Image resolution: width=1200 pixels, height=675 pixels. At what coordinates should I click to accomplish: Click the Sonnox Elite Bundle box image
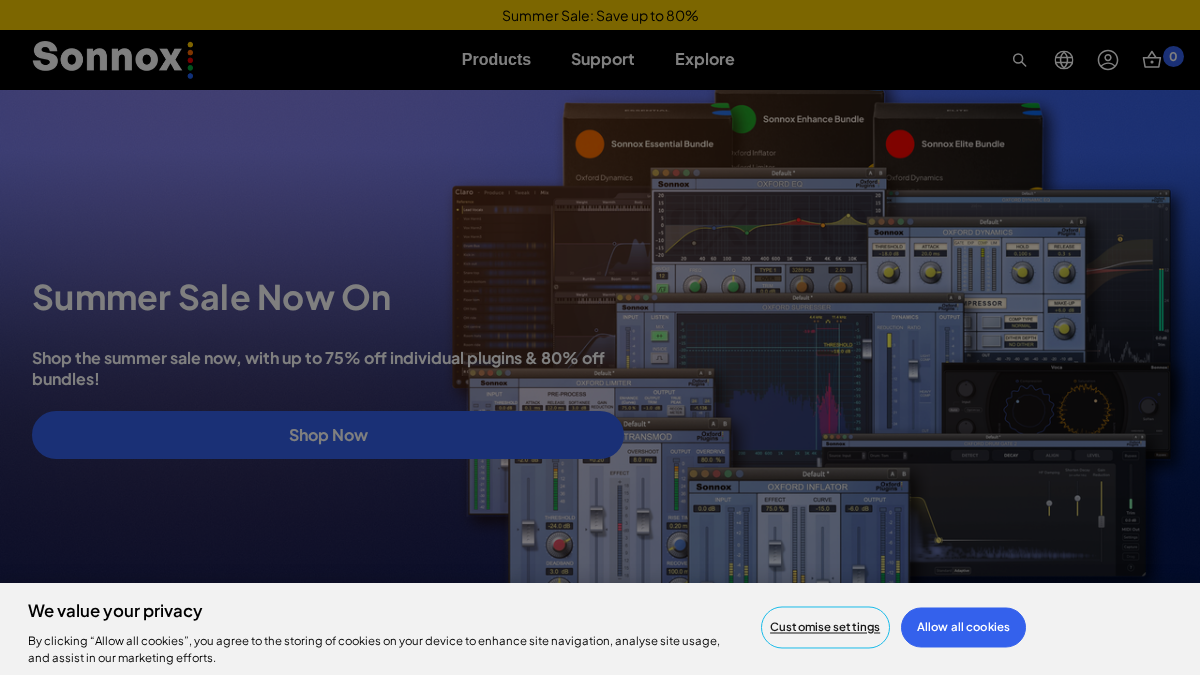tap(959, 147)
